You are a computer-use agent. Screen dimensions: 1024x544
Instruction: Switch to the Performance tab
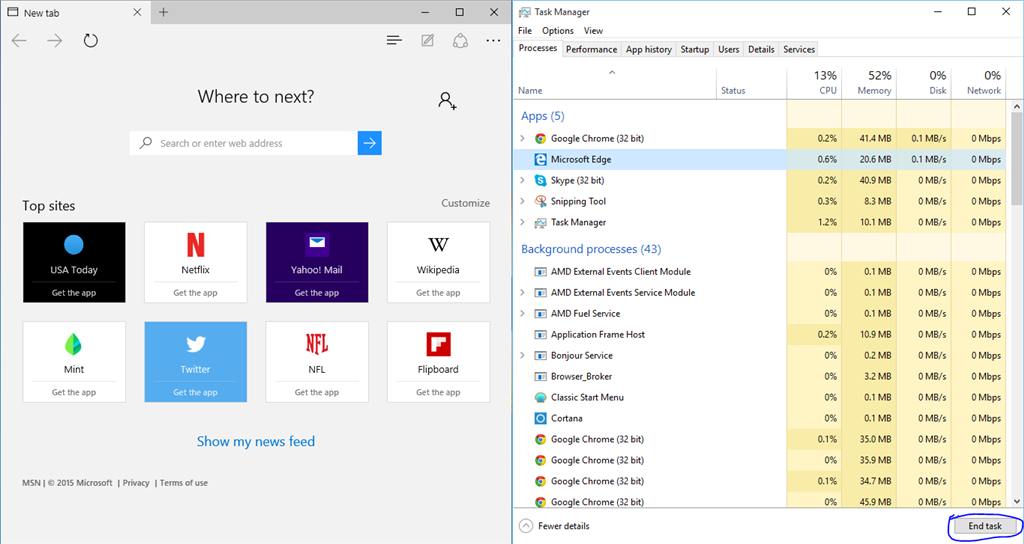591,50
